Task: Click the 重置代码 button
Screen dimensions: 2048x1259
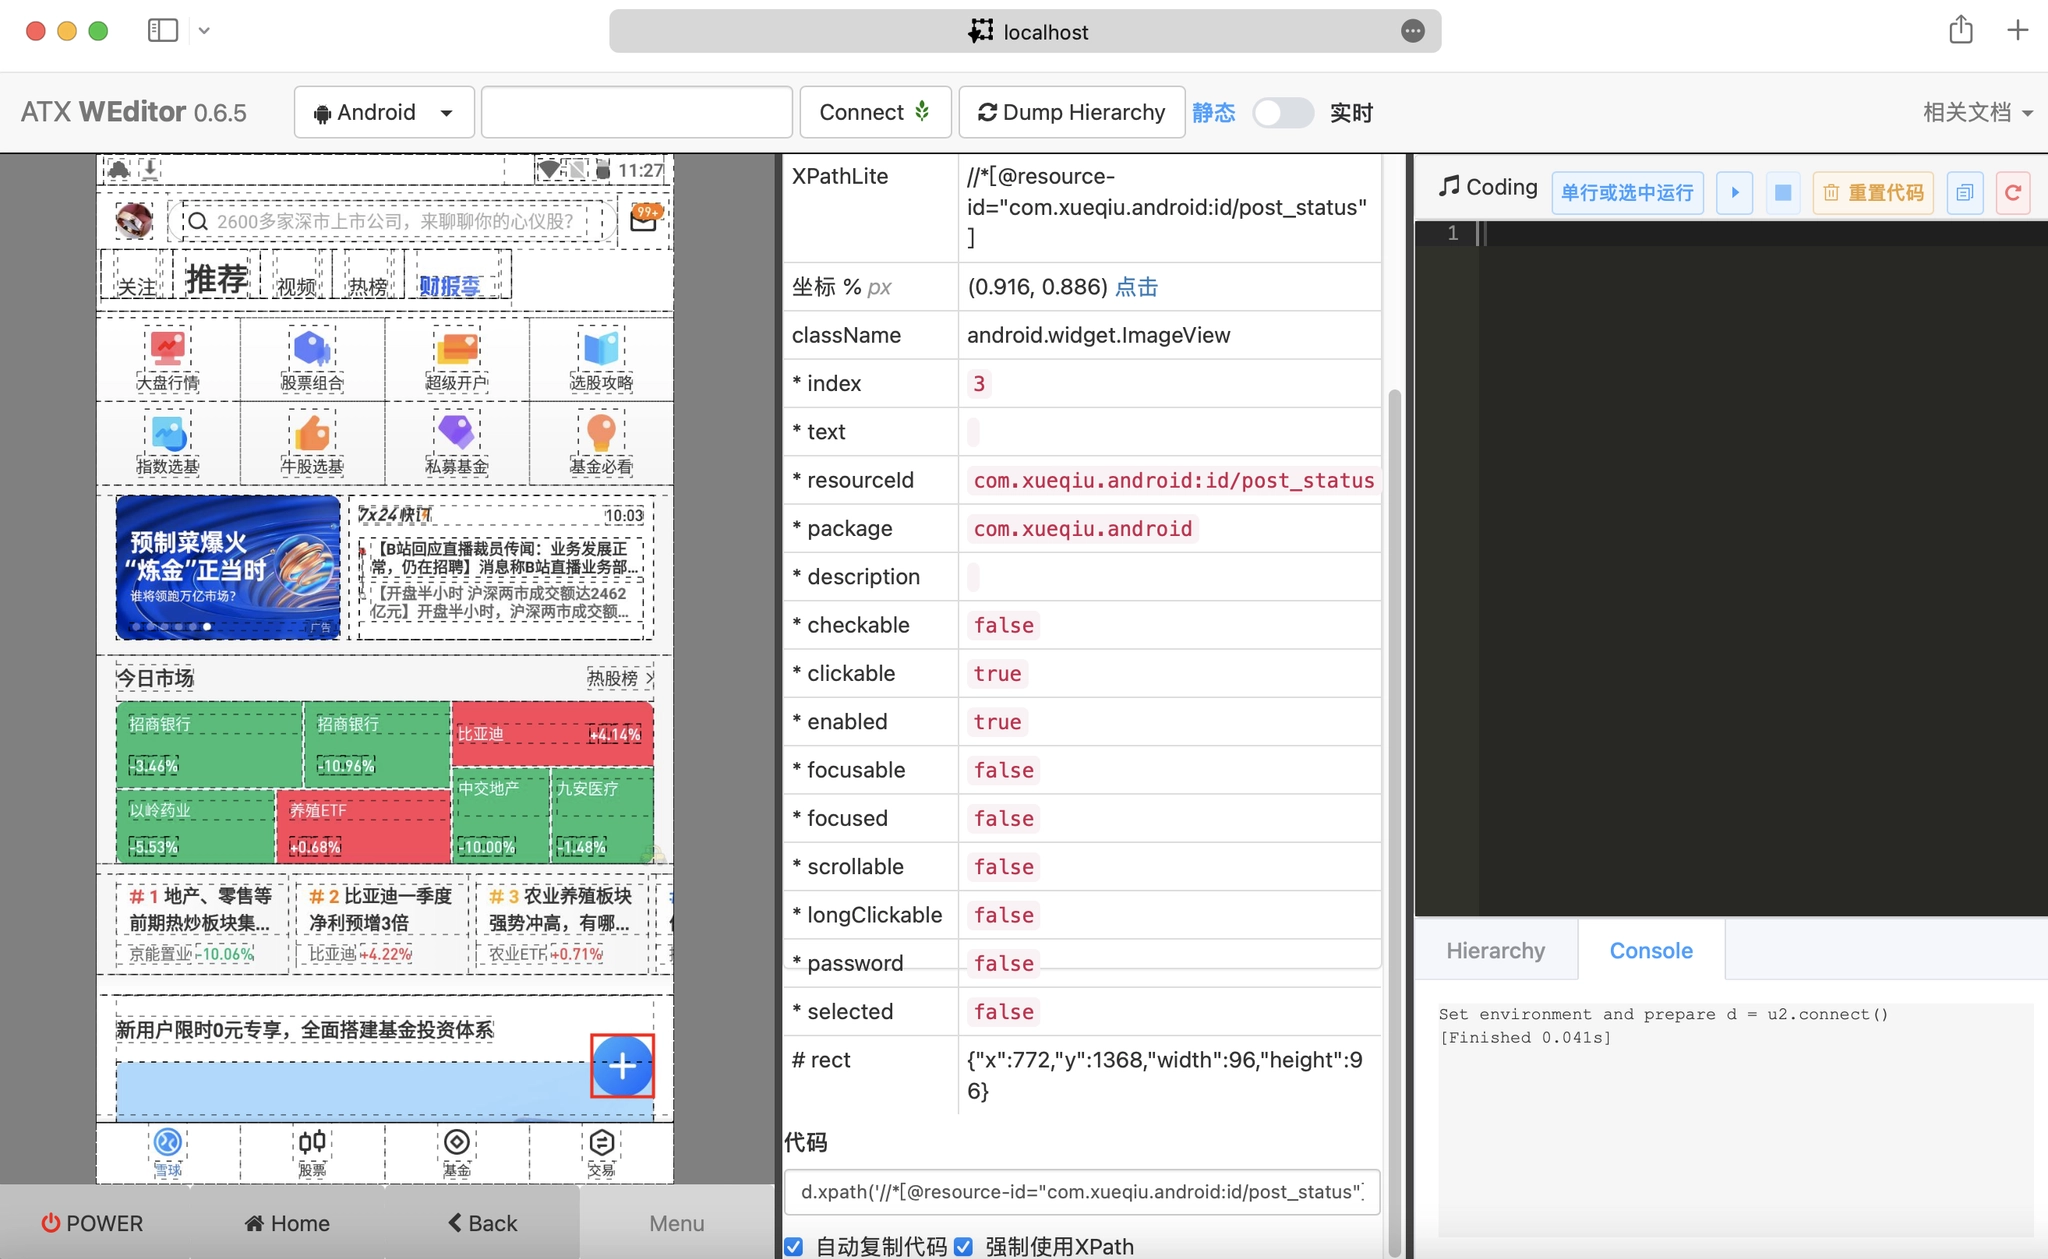Action: (x=1873, y=192)
